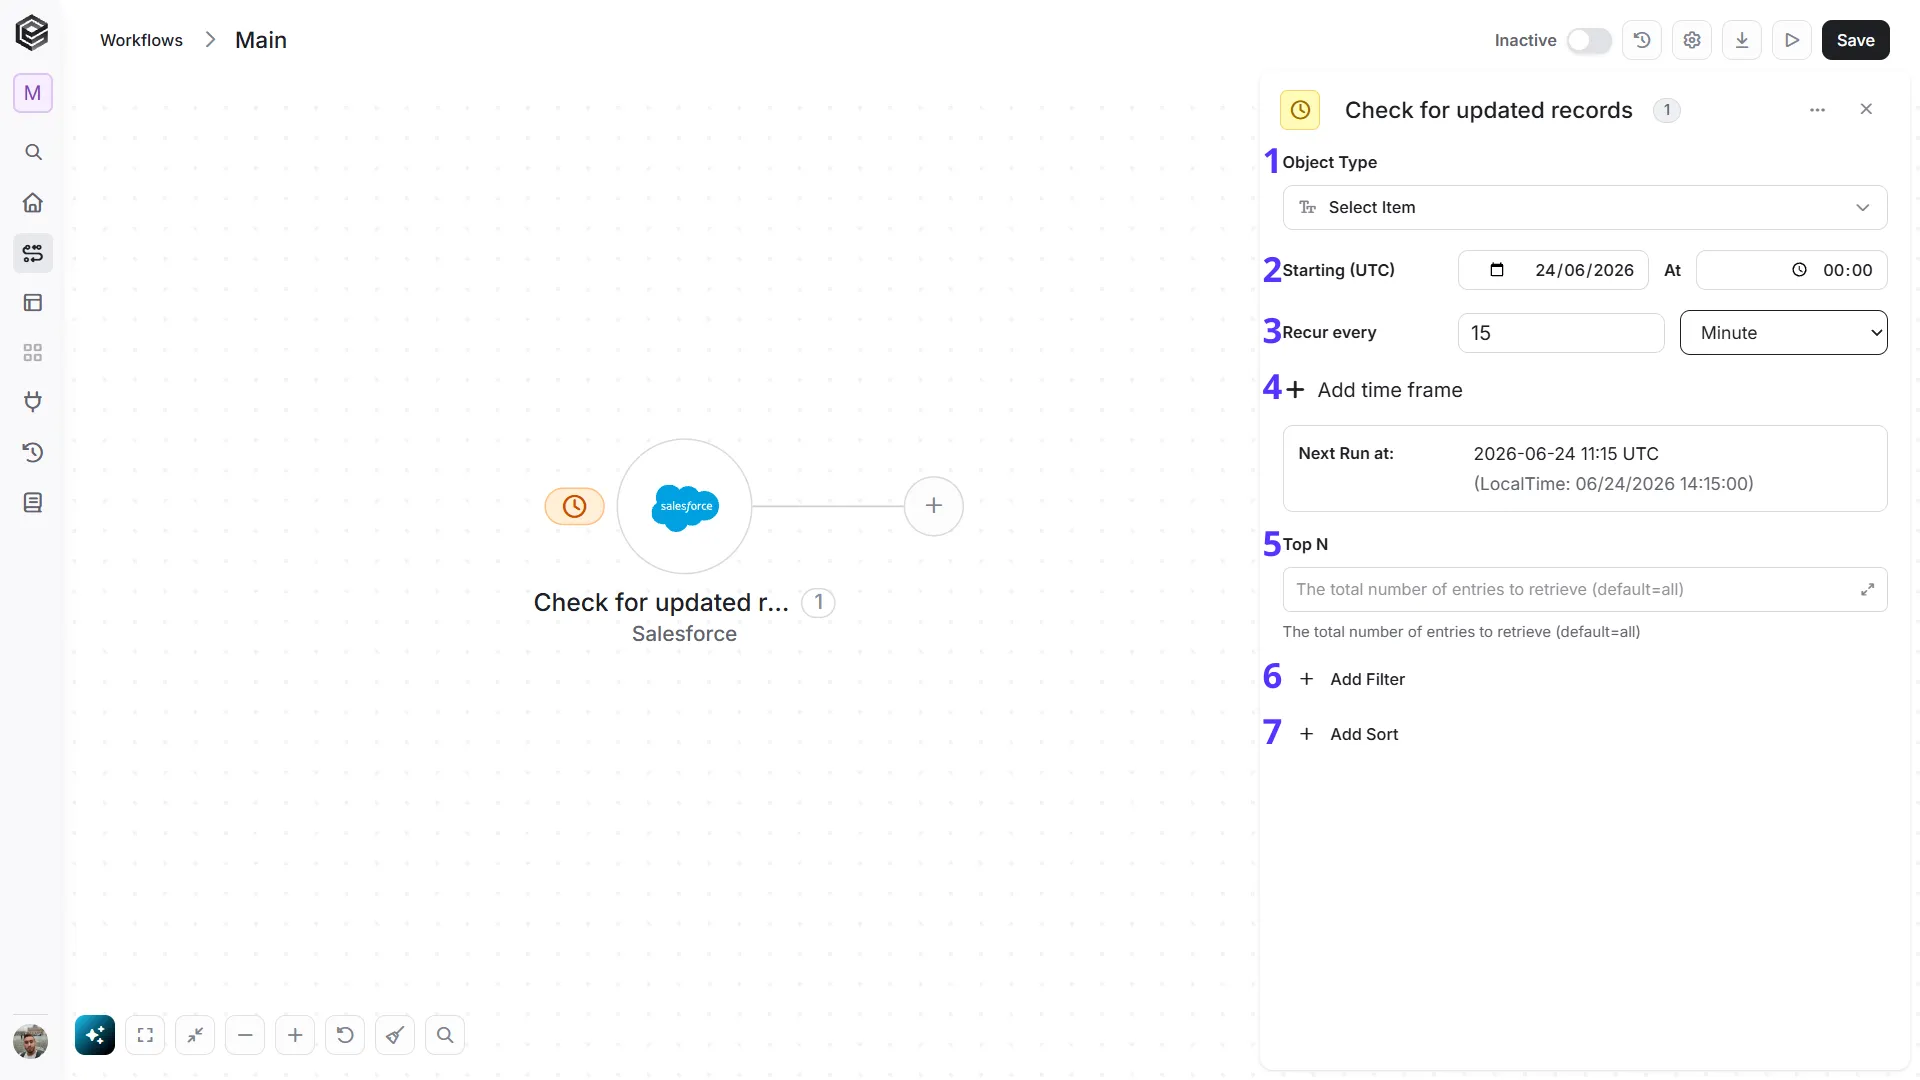The width and height of the screenshot is (1920, 1080).
Task: Open the logs document sidebar icon
Action: (33, 502)
